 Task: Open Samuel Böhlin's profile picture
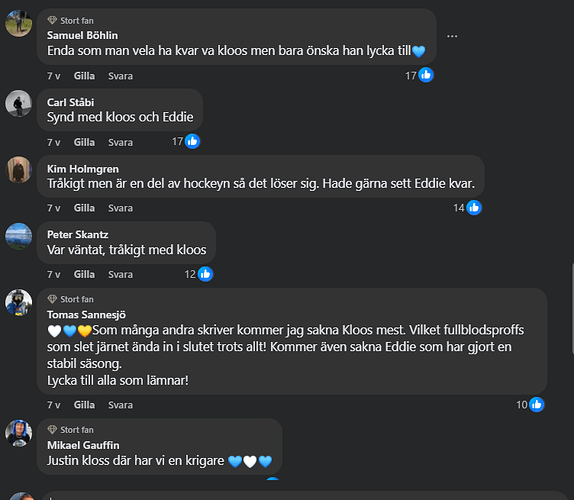(19, 23)
